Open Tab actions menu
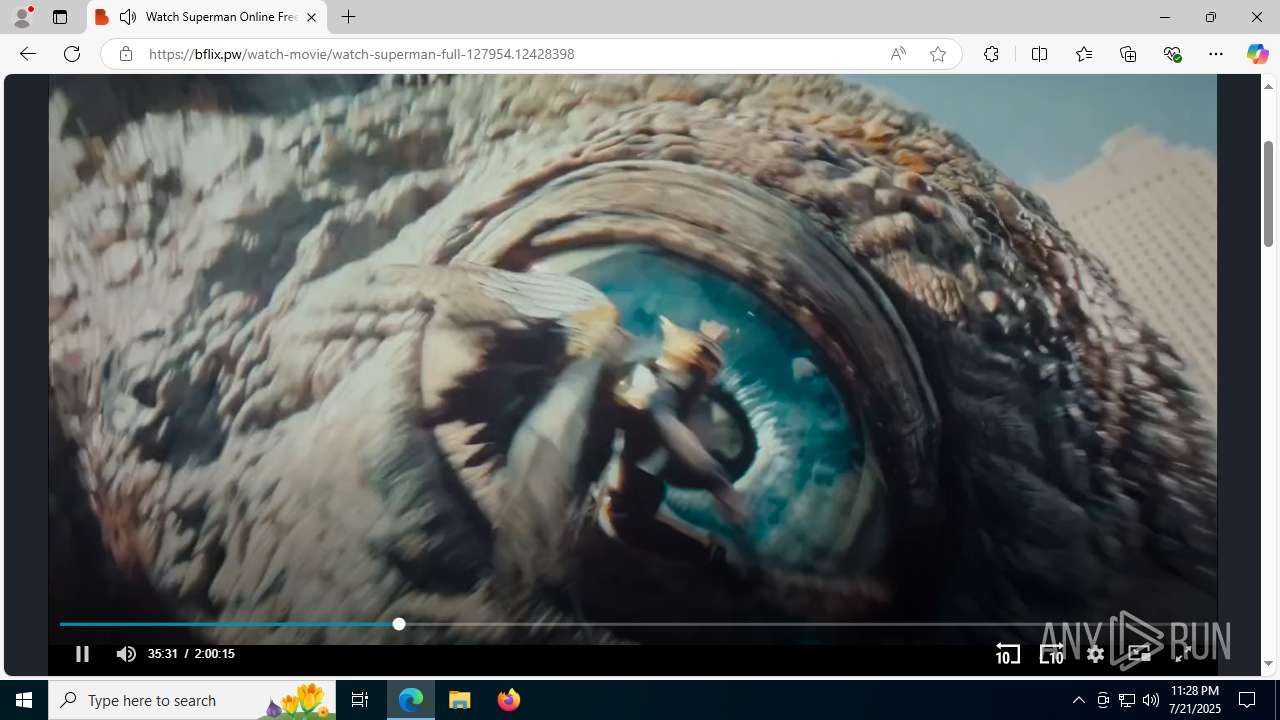Viewport: 1280px width, 720px height. pos(60,17)
